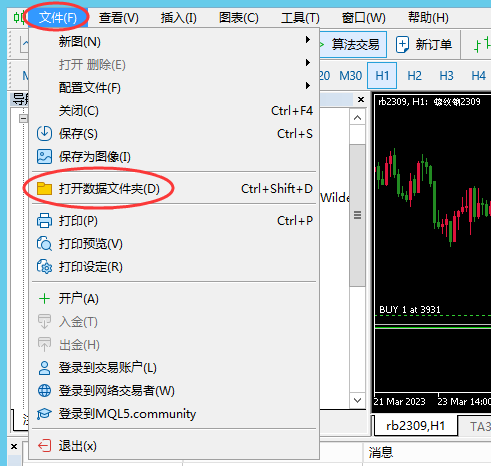Select 登录到网络交易者(W) menu text
The width and height of the screenshot is (491, 466).
tap(117, 391)
